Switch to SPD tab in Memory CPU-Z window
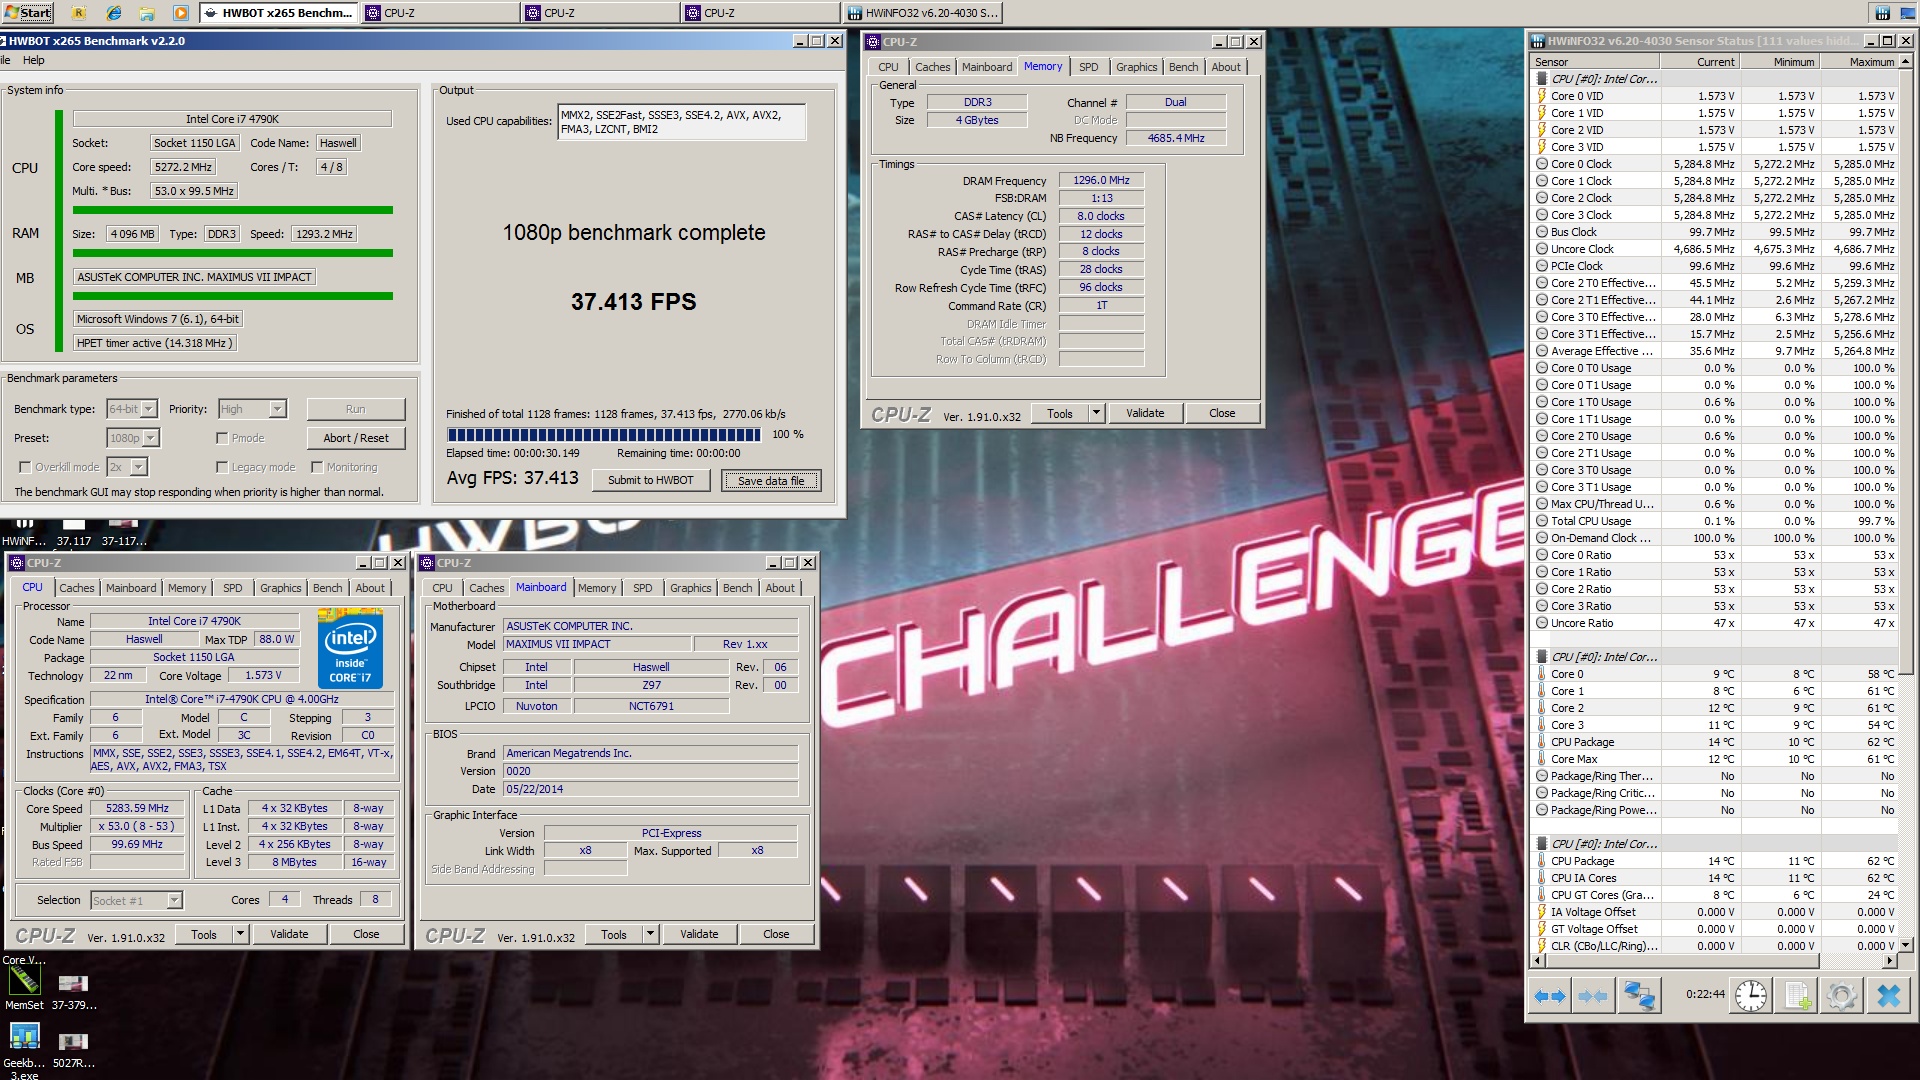Screen dimensions: 1920x1080 [1088, 67]
